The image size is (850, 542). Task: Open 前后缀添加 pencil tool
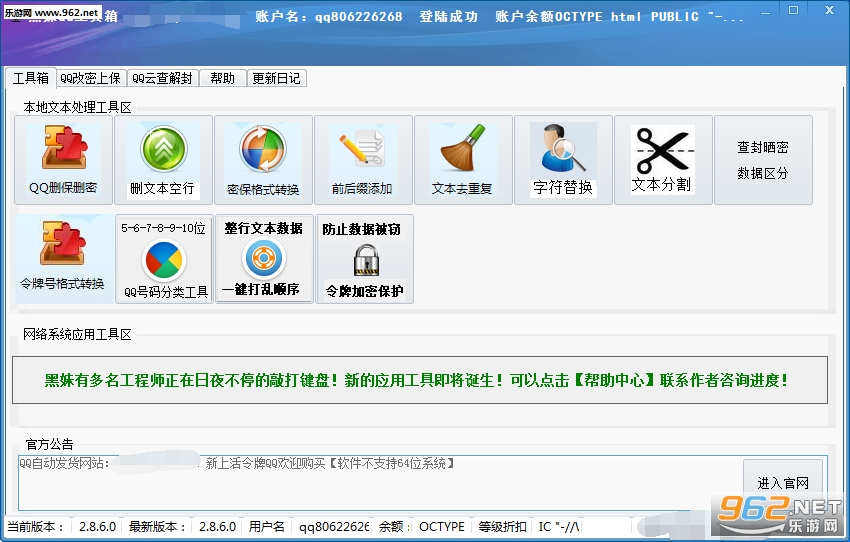coord(363,160)
